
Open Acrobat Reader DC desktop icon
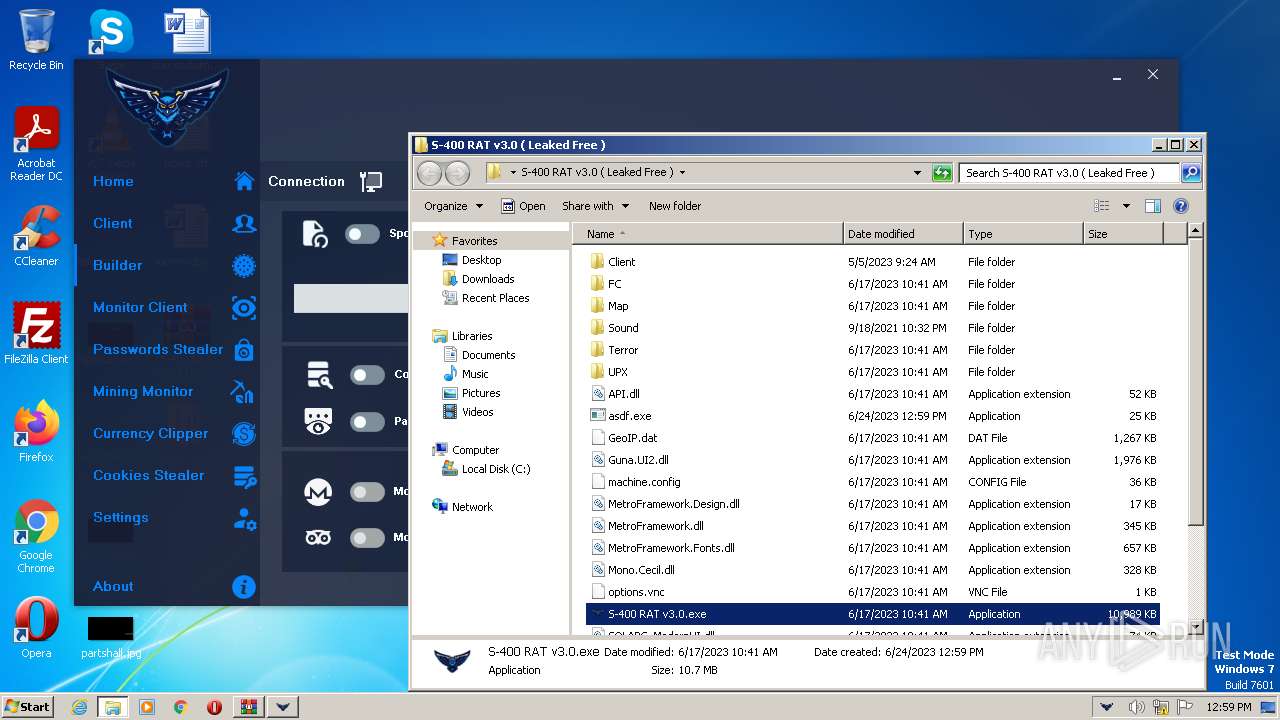(x=36, y=145)
